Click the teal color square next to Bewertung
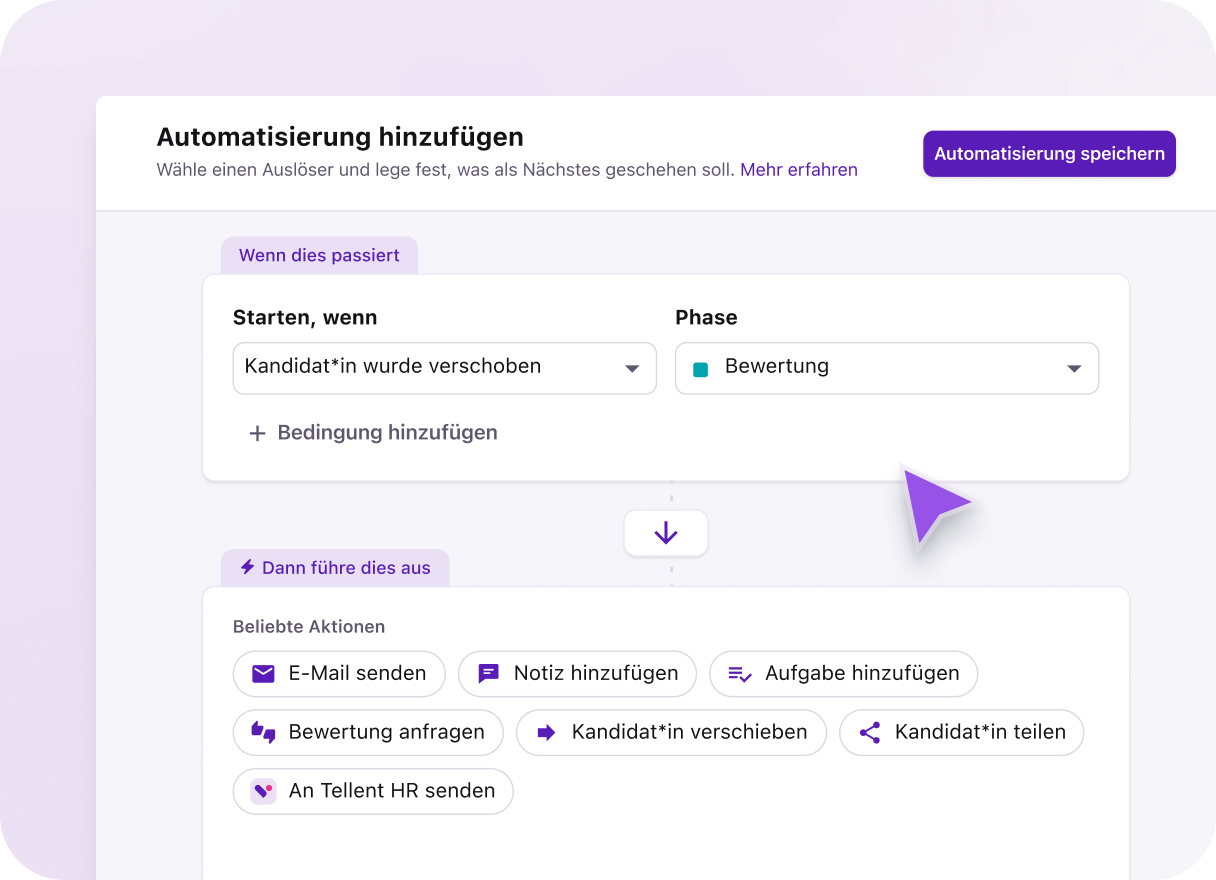 tap(700, 369)
